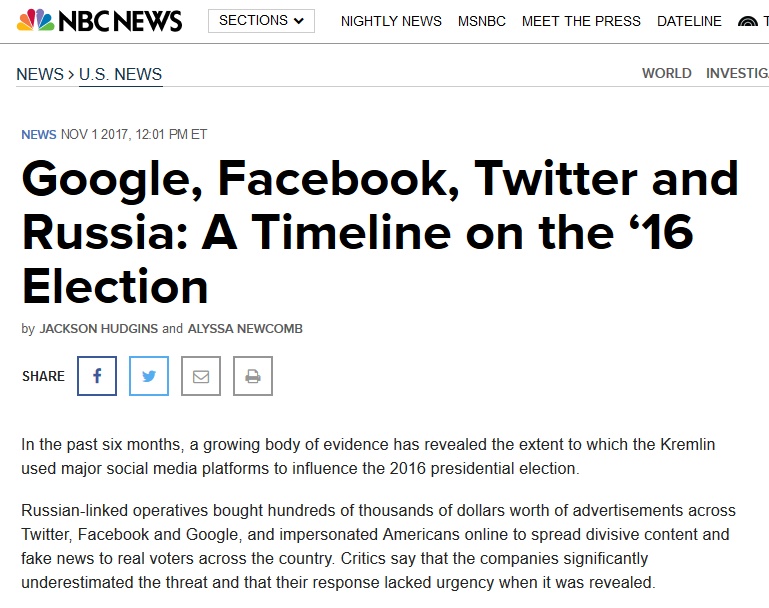769x608 pixels.
Task: Click the article headline
Action: [380, 232]
